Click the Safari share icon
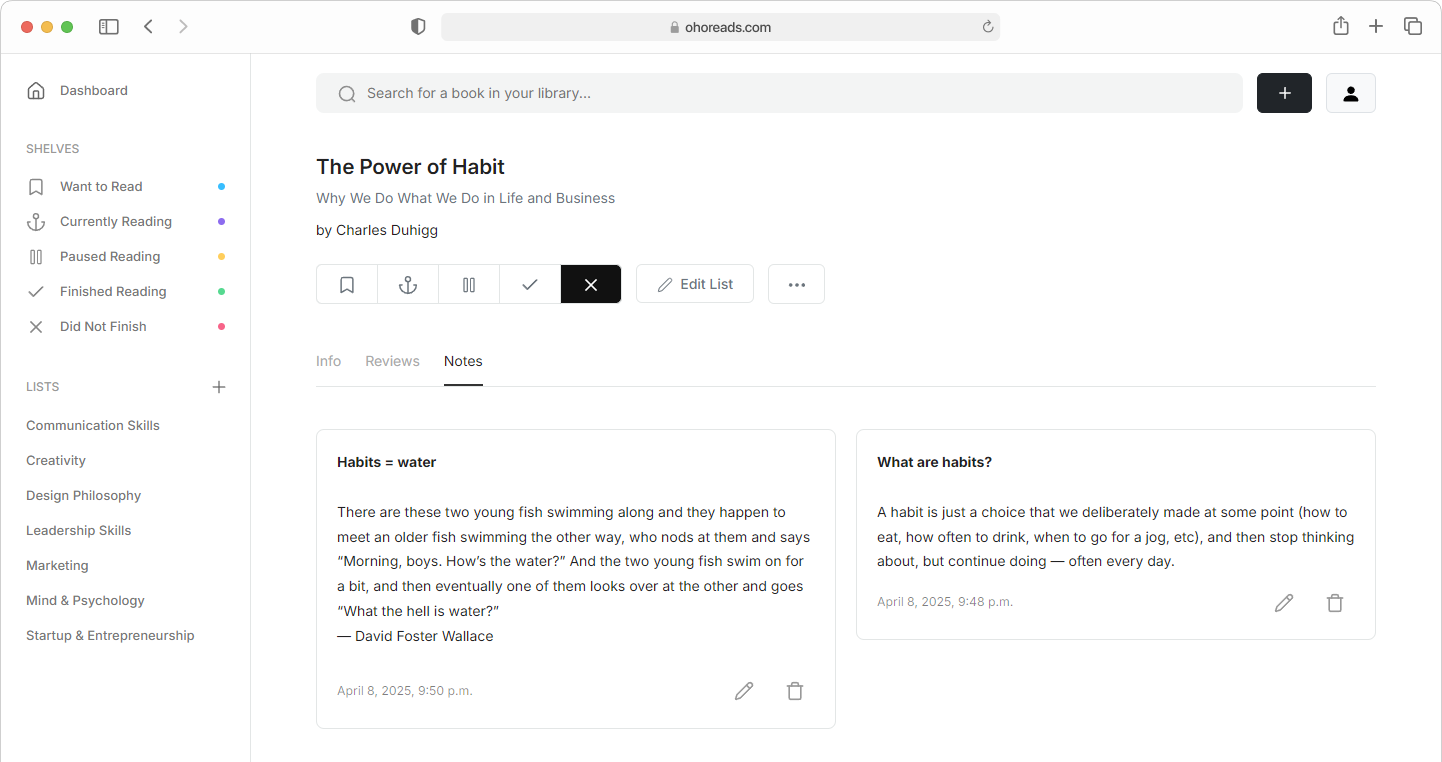Screen dimensions: 1442x762 point(1341,26)
